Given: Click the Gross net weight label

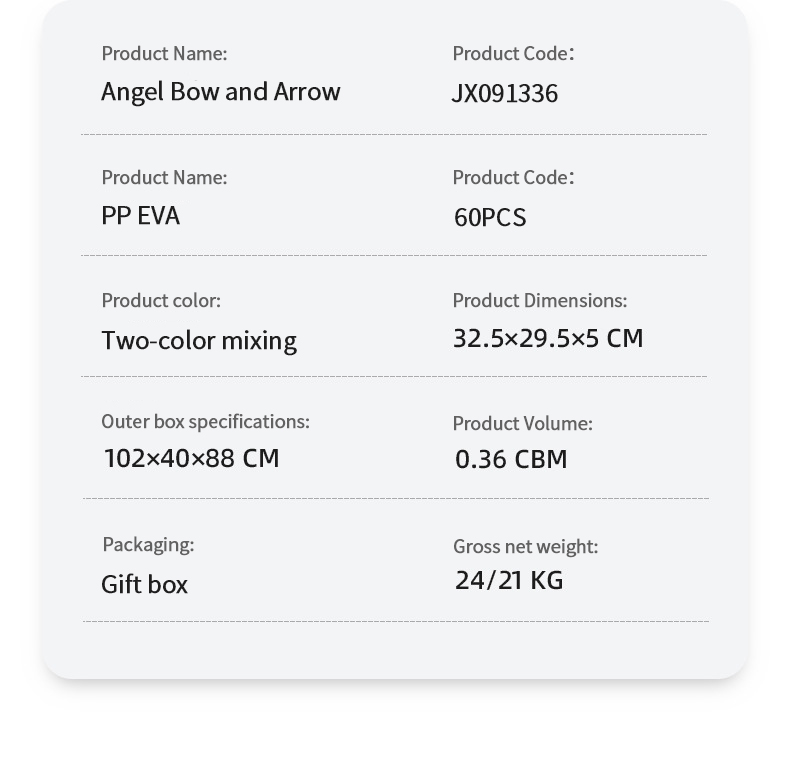Looking at the screenshot, I should [525, 546].
